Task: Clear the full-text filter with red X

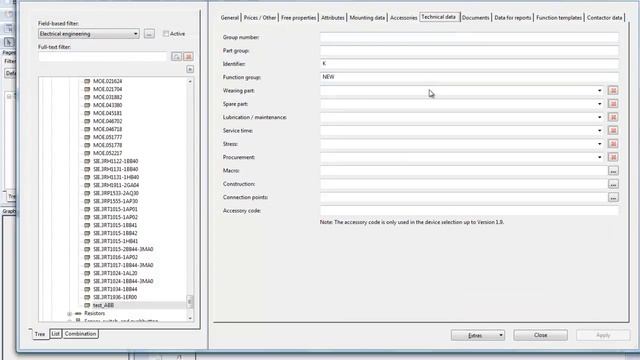Action: [x=188, y=57]
